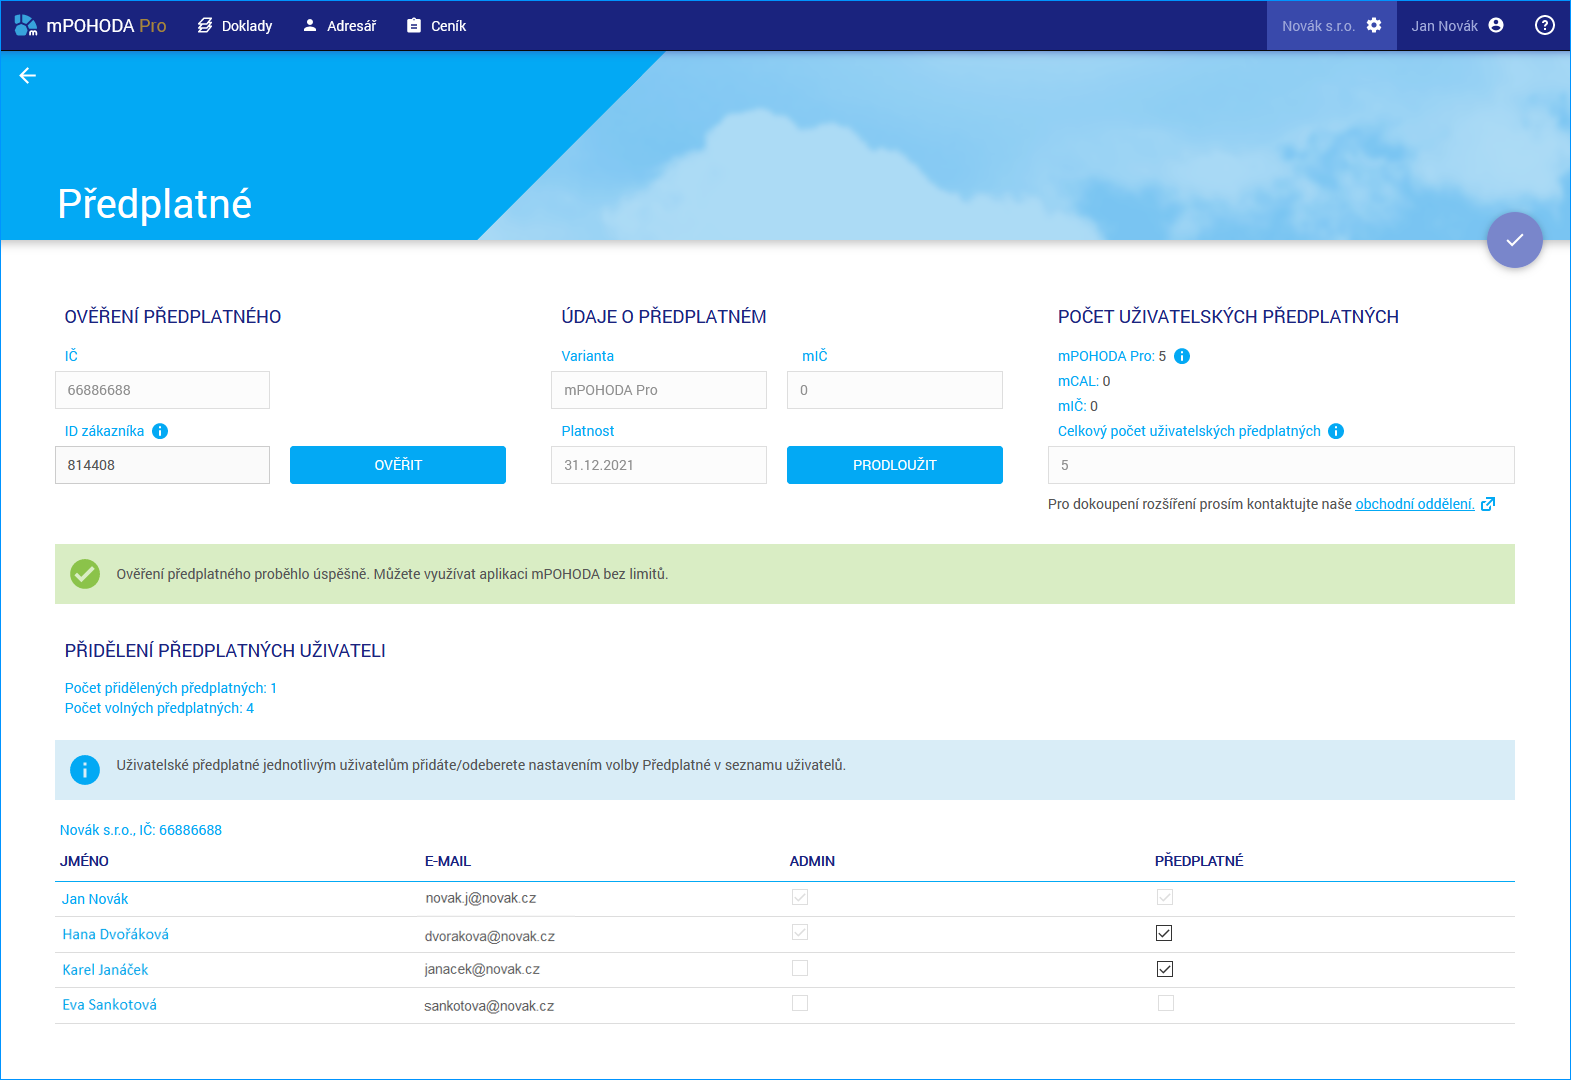Toggle Předplatné checkbox for Jan Novák
Viewport: 1571px width, 1080px height.
coord(1165,897)
